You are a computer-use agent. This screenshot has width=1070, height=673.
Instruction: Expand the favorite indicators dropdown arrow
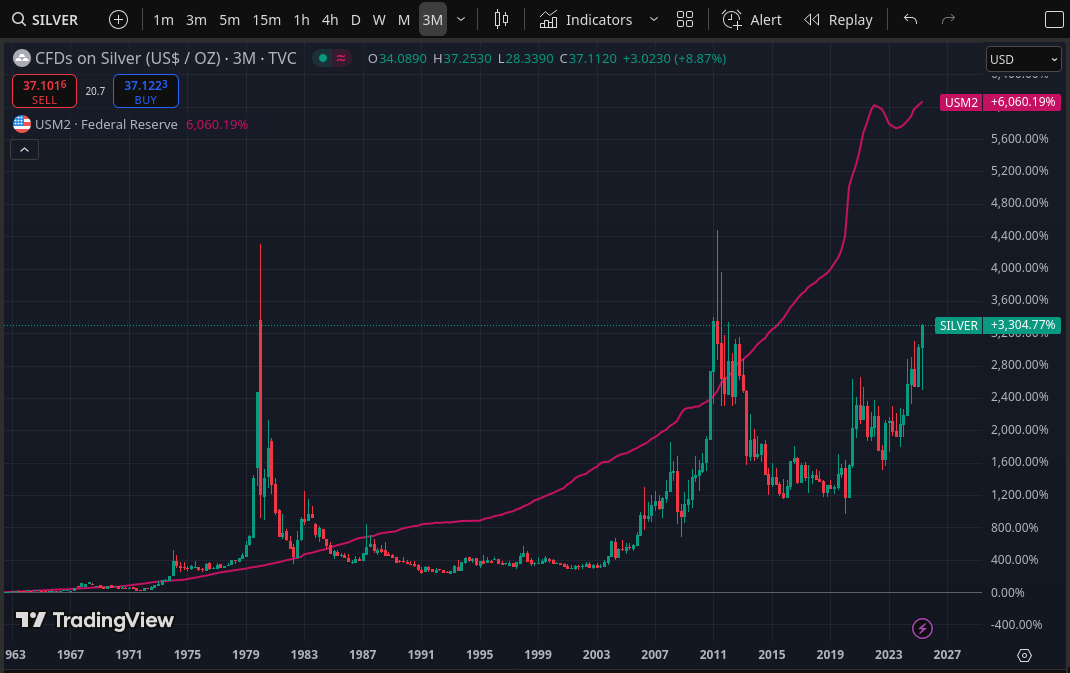pos(654,20)
